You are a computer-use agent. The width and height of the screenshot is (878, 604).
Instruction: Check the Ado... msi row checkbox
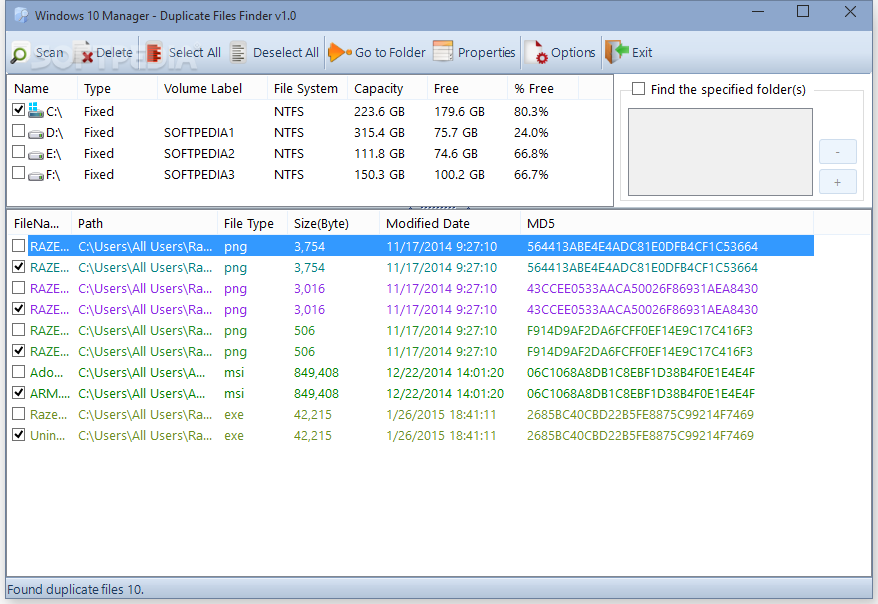pos(18,372)
